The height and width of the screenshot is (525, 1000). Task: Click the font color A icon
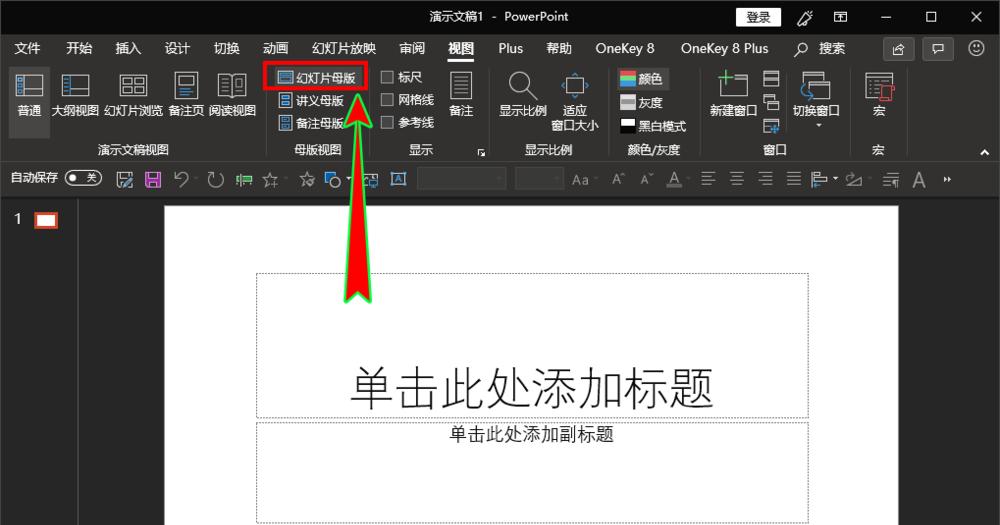click(674, 180)
